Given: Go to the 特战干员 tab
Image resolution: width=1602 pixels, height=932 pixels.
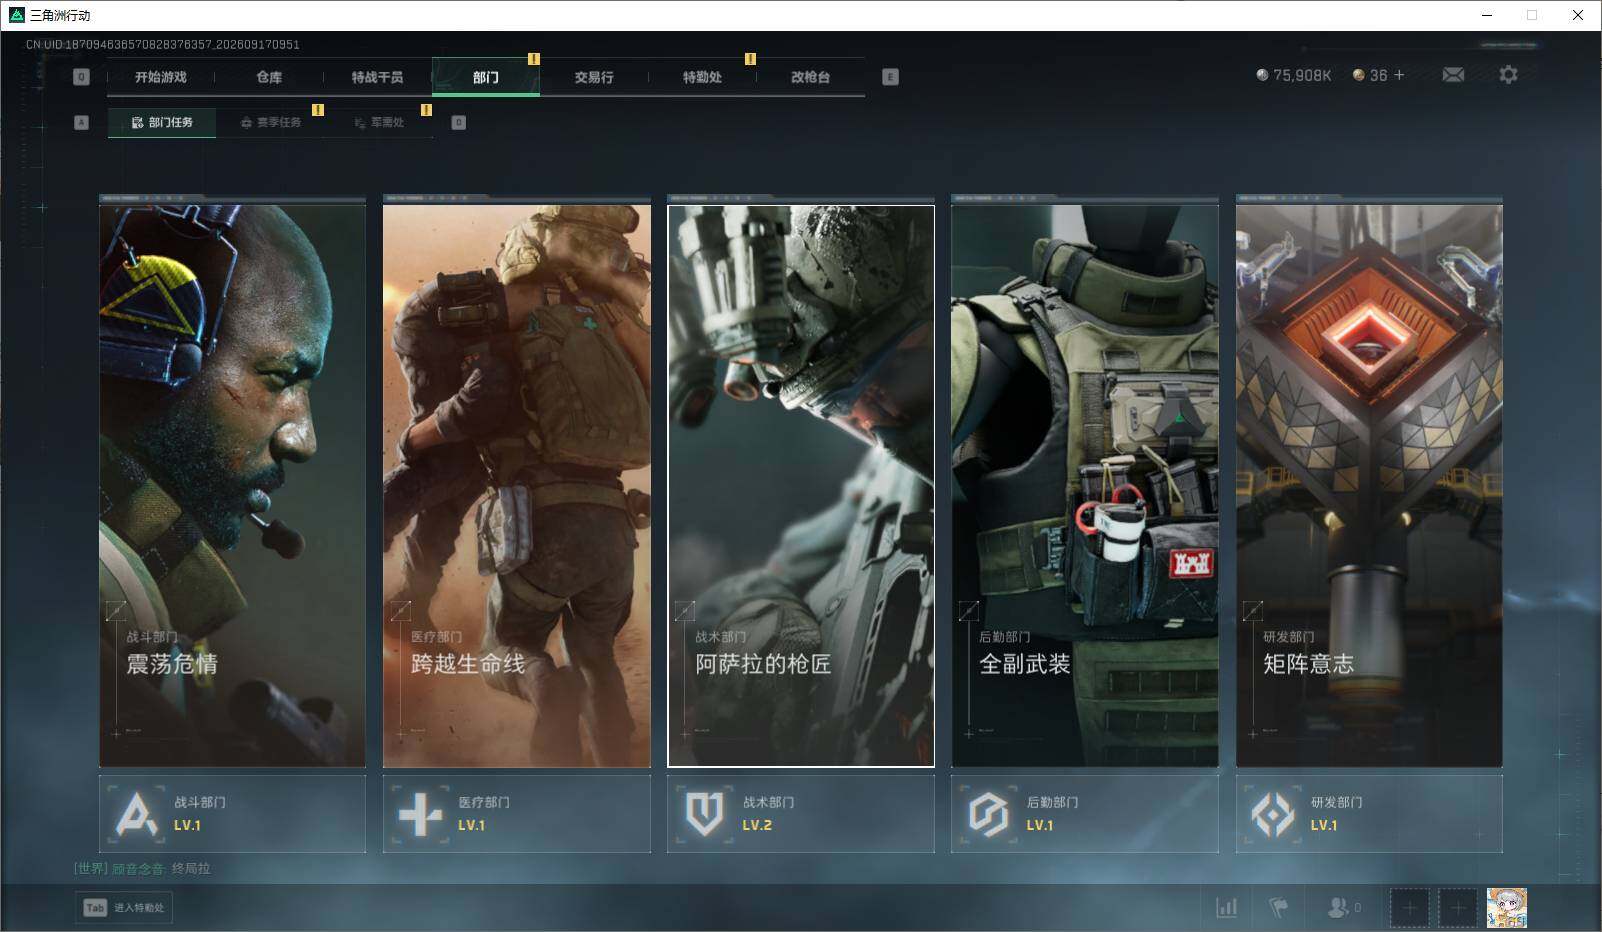Looking at the screenshot, I should point(377,77).
